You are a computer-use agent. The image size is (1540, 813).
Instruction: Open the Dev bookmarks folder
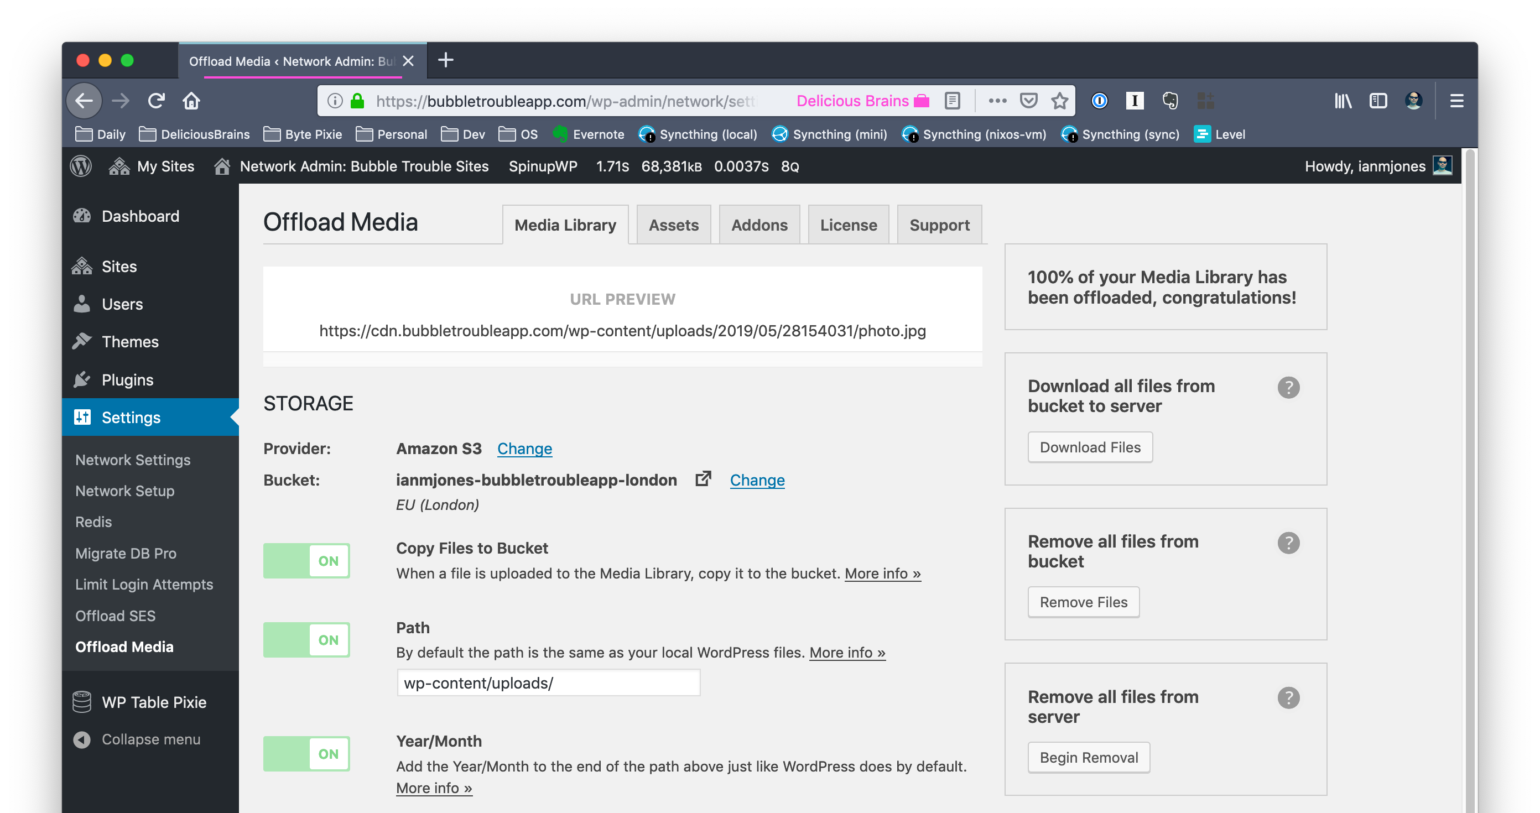click(463, 134)
